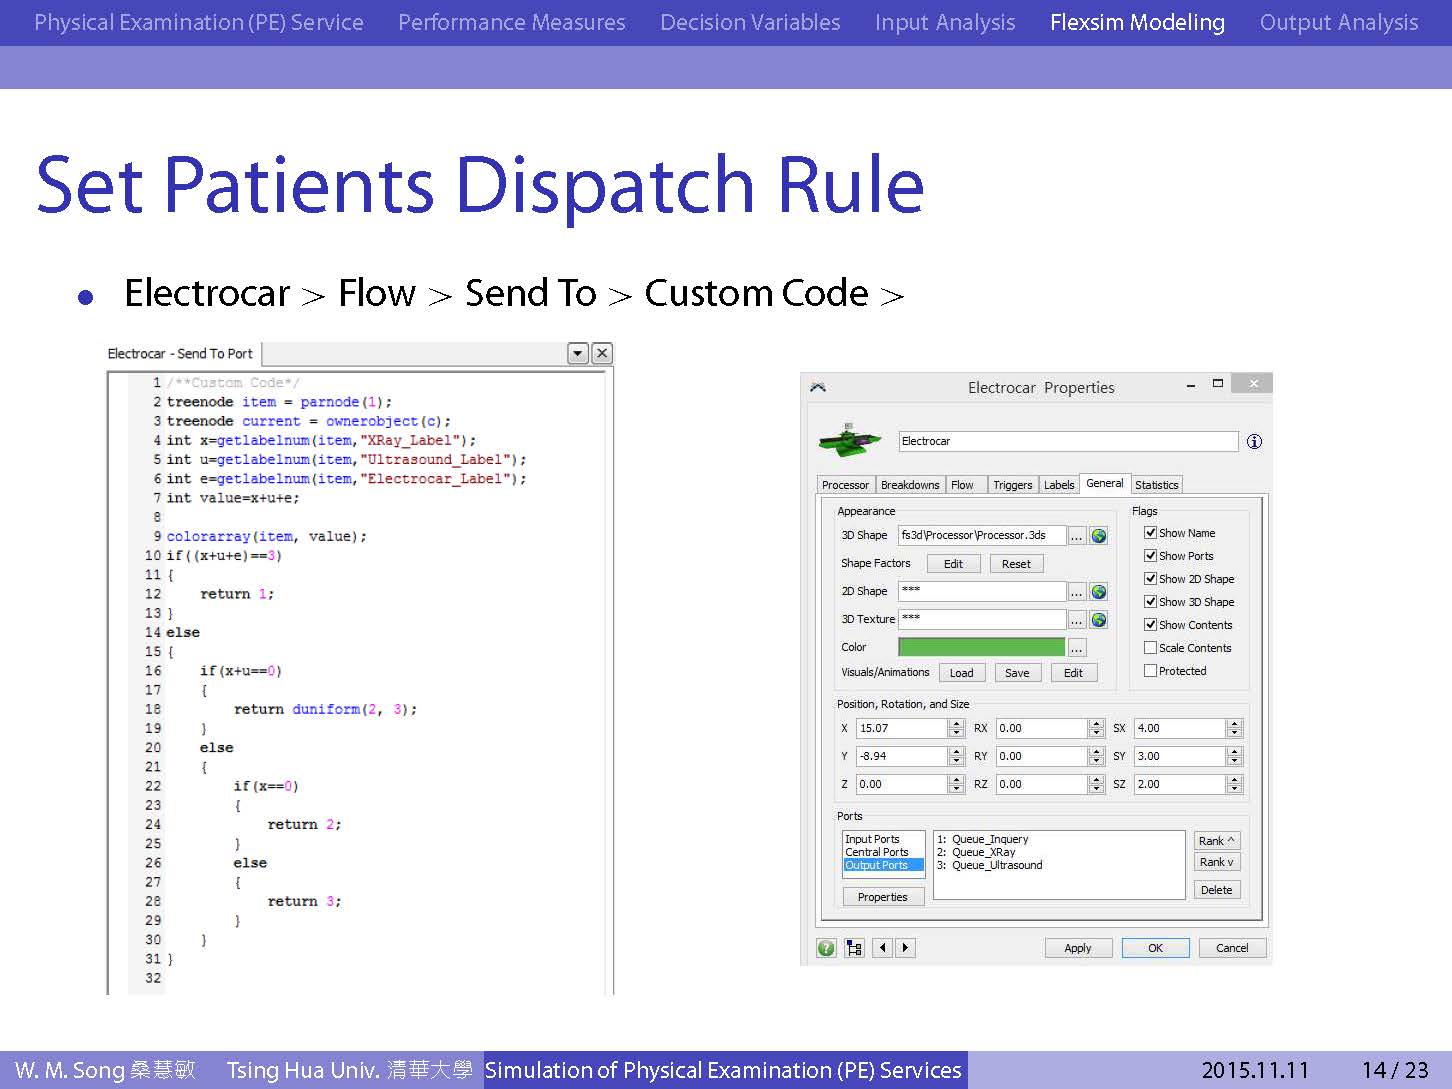Uncheck the Show Name checkbox
The height and width of the screenshot is (1089, 1452).
pyautogui.click(x=1150, y=533)
